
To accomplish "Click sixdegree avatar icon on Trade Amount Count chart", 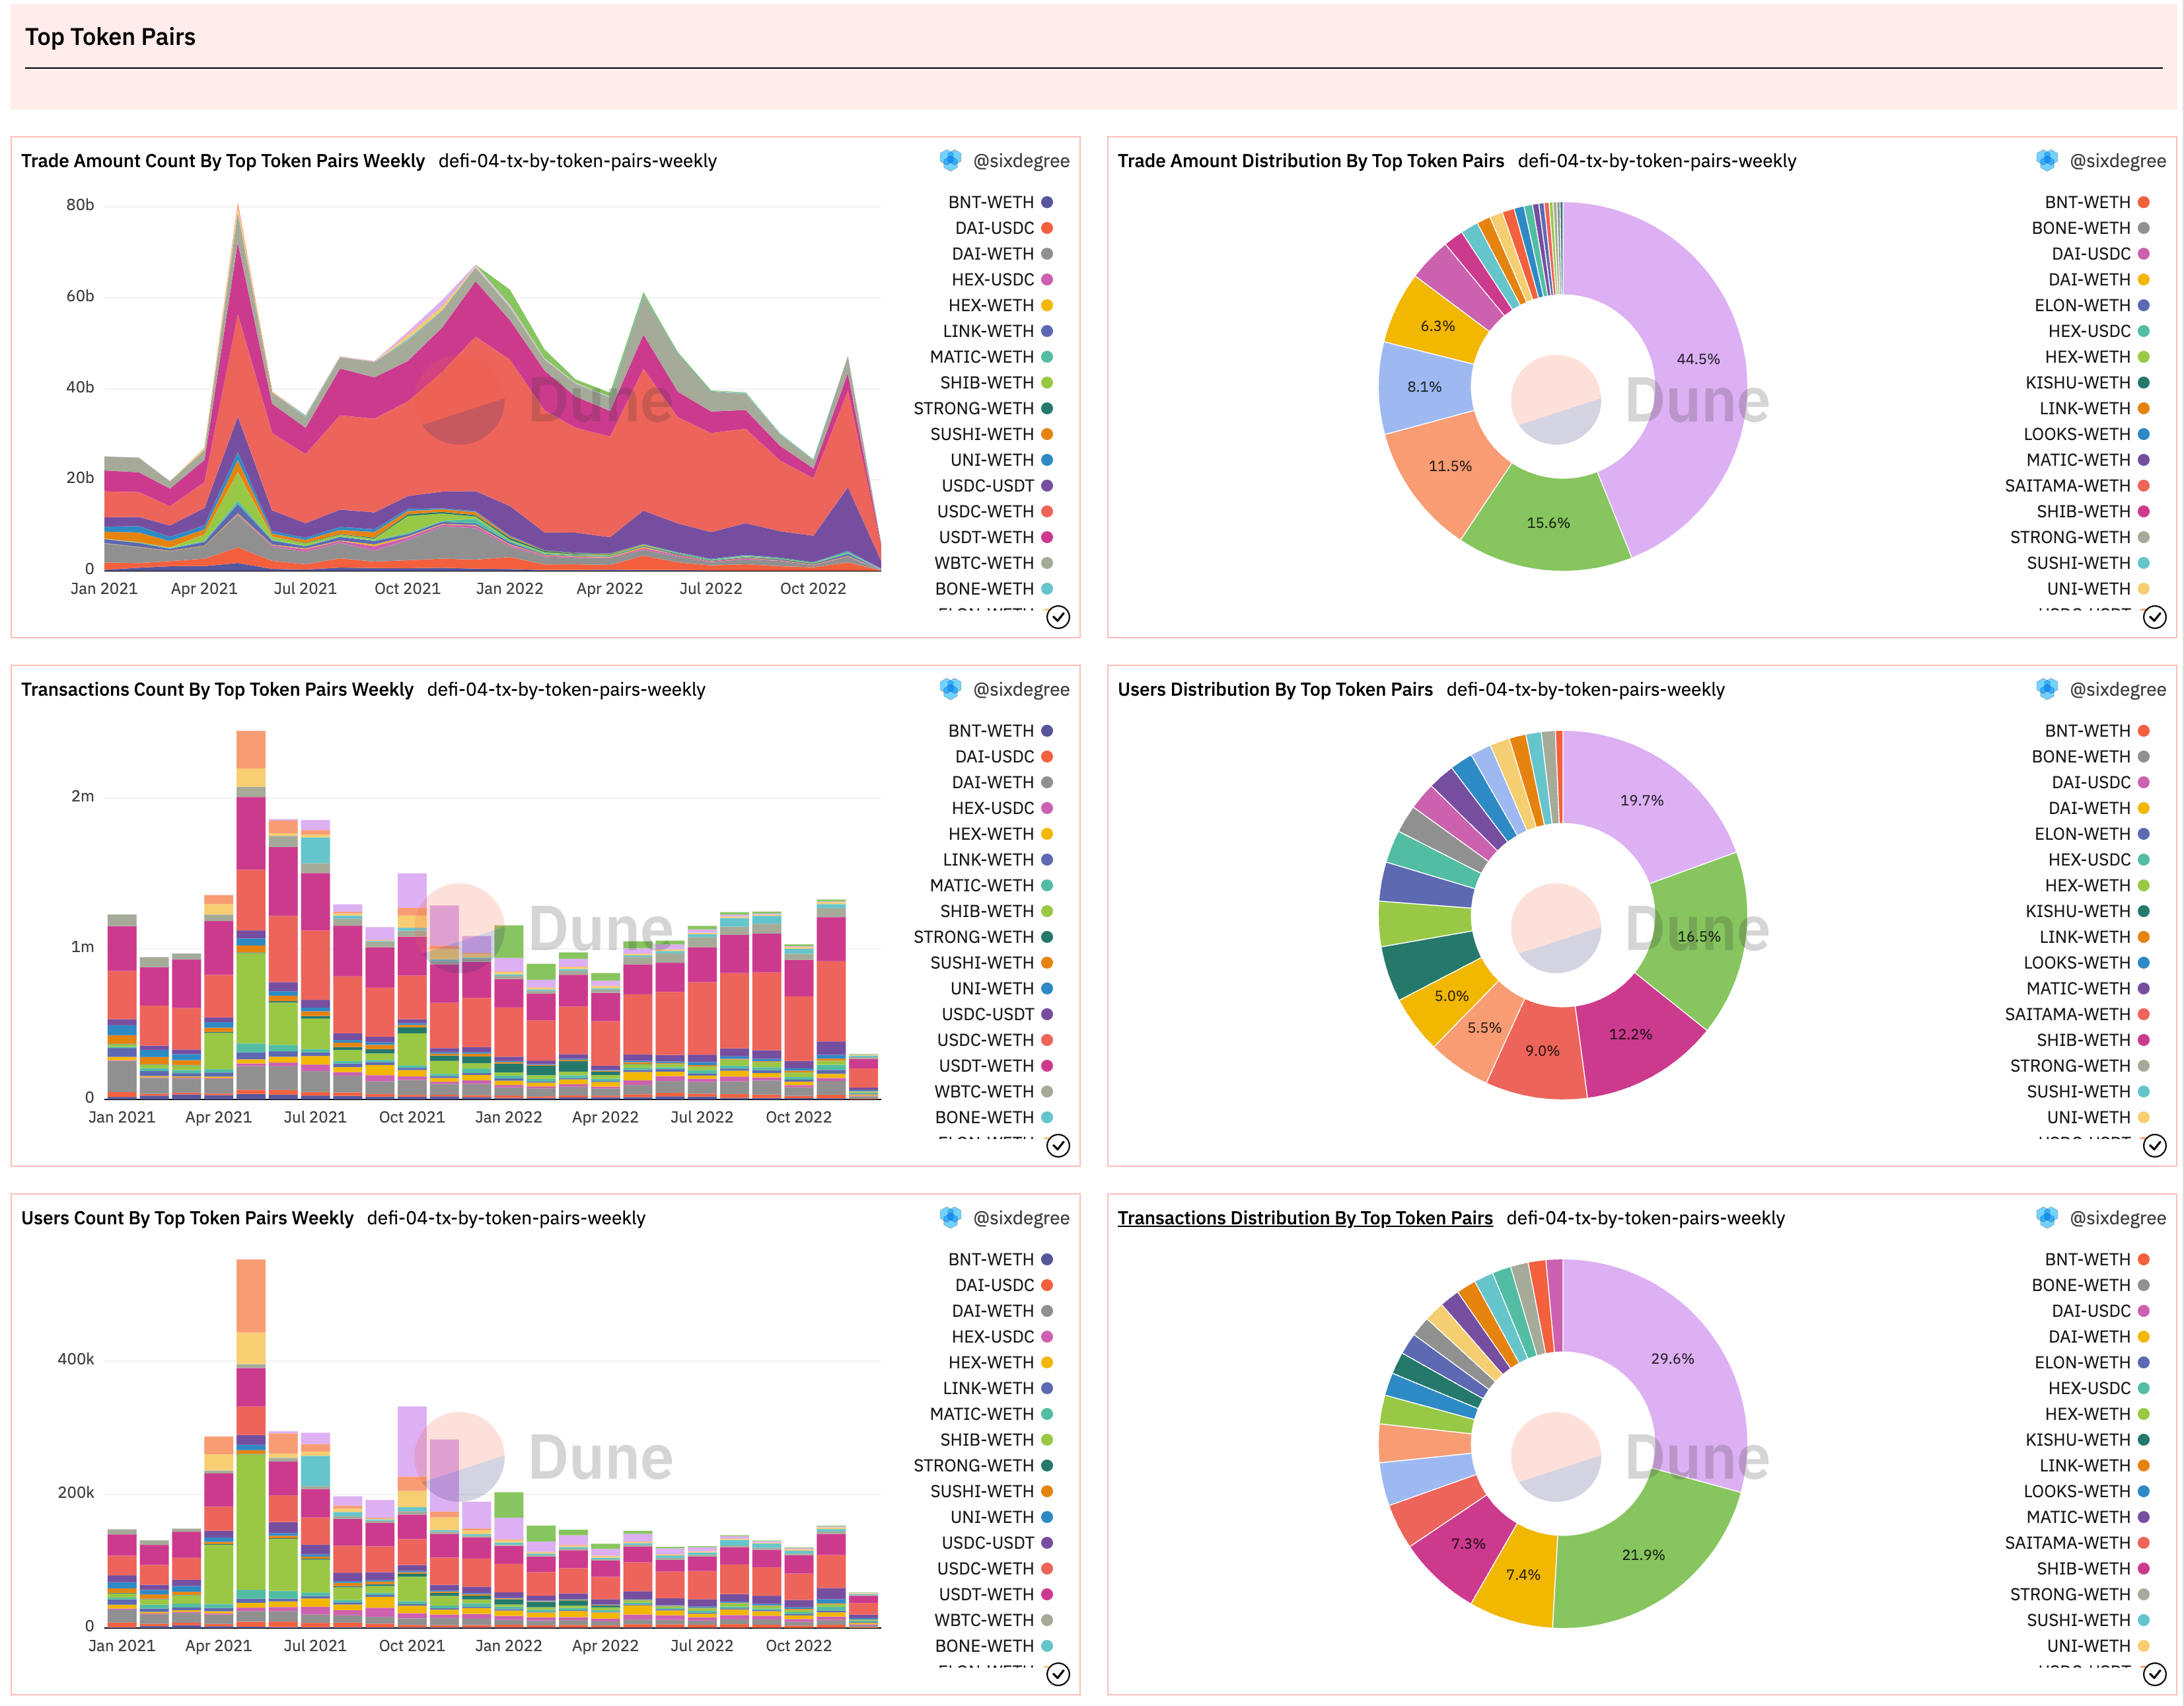I will click(x=950, y=160).
